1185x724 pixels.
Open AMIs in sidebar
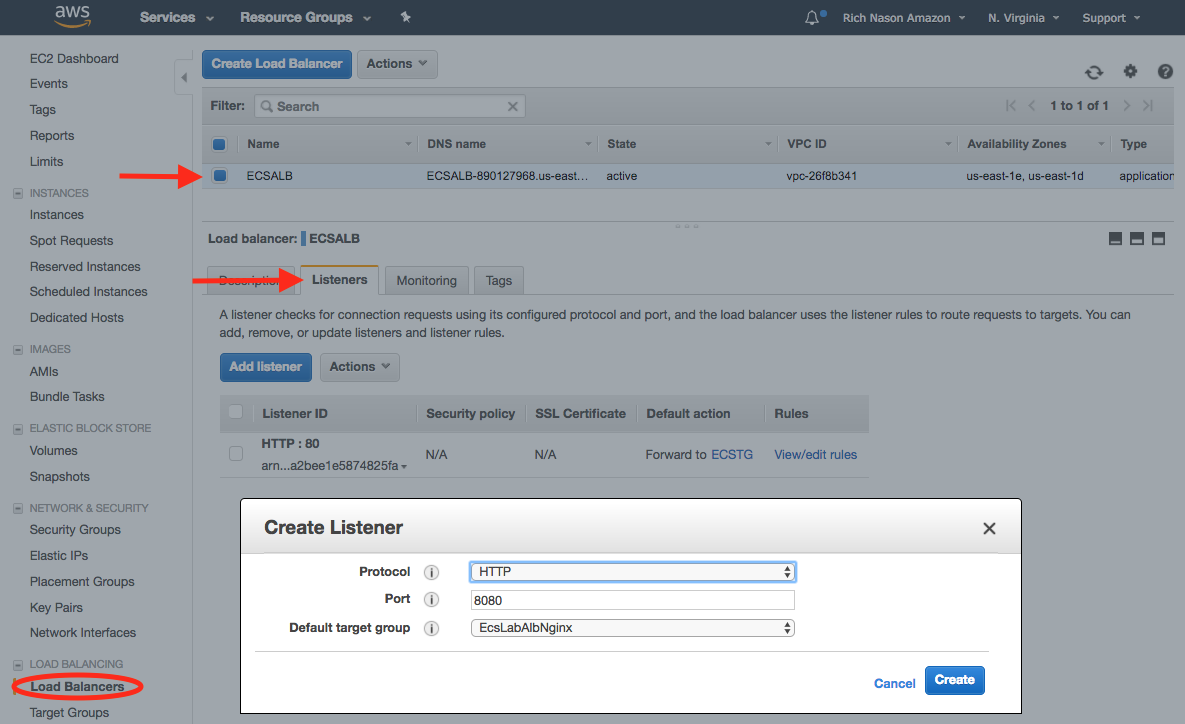44,372
